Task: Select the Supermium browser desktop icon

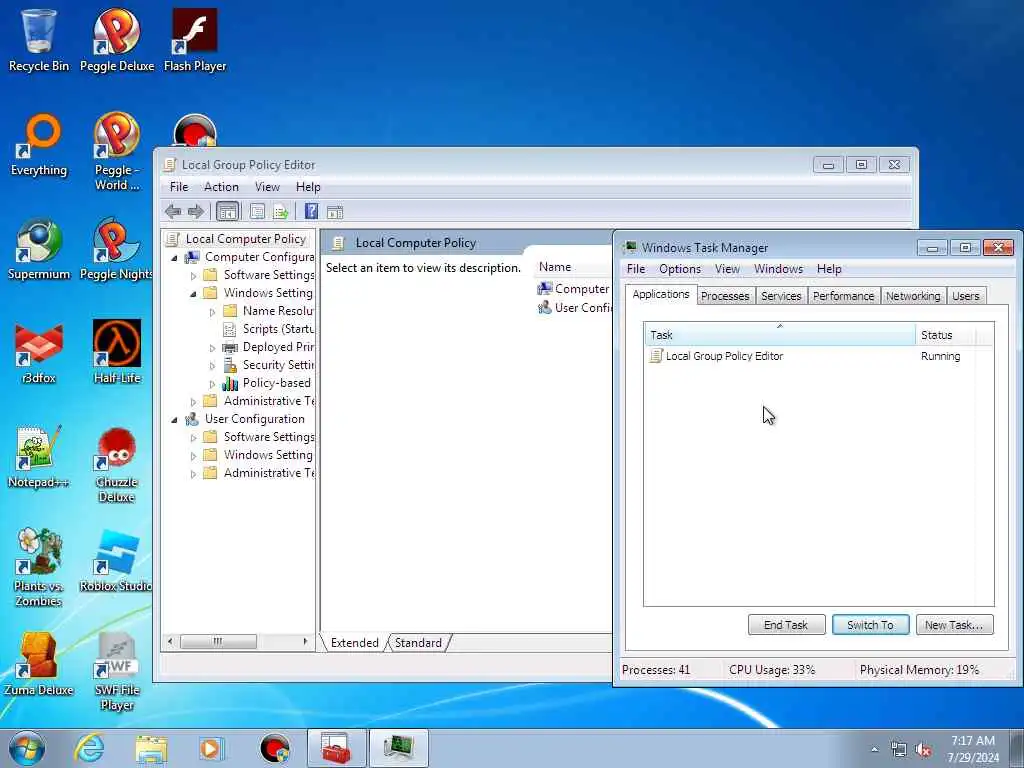Action: click(39, 249)
